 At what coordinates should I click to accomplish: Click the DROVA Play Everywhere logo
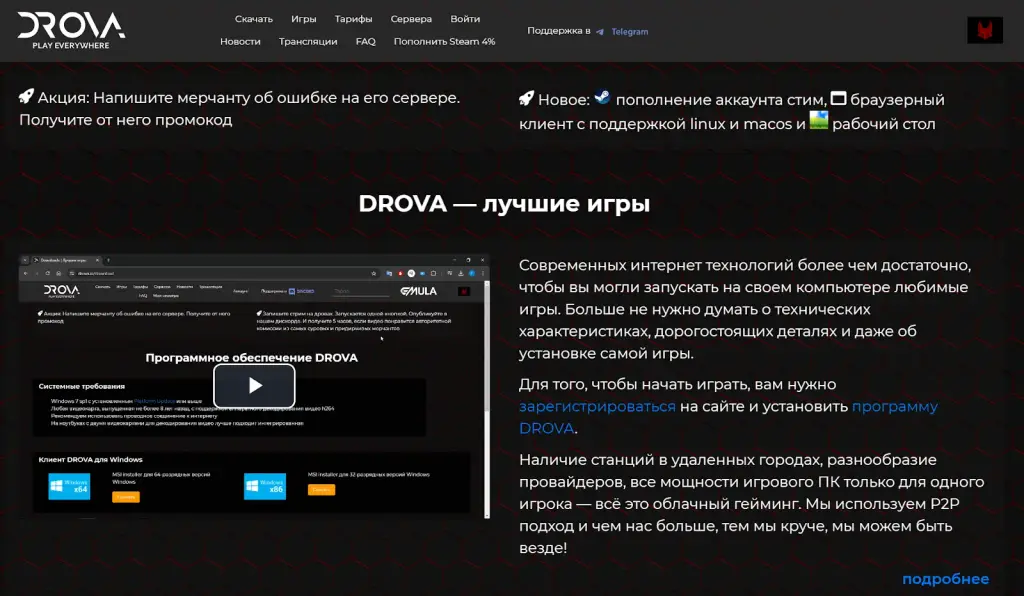71,30
